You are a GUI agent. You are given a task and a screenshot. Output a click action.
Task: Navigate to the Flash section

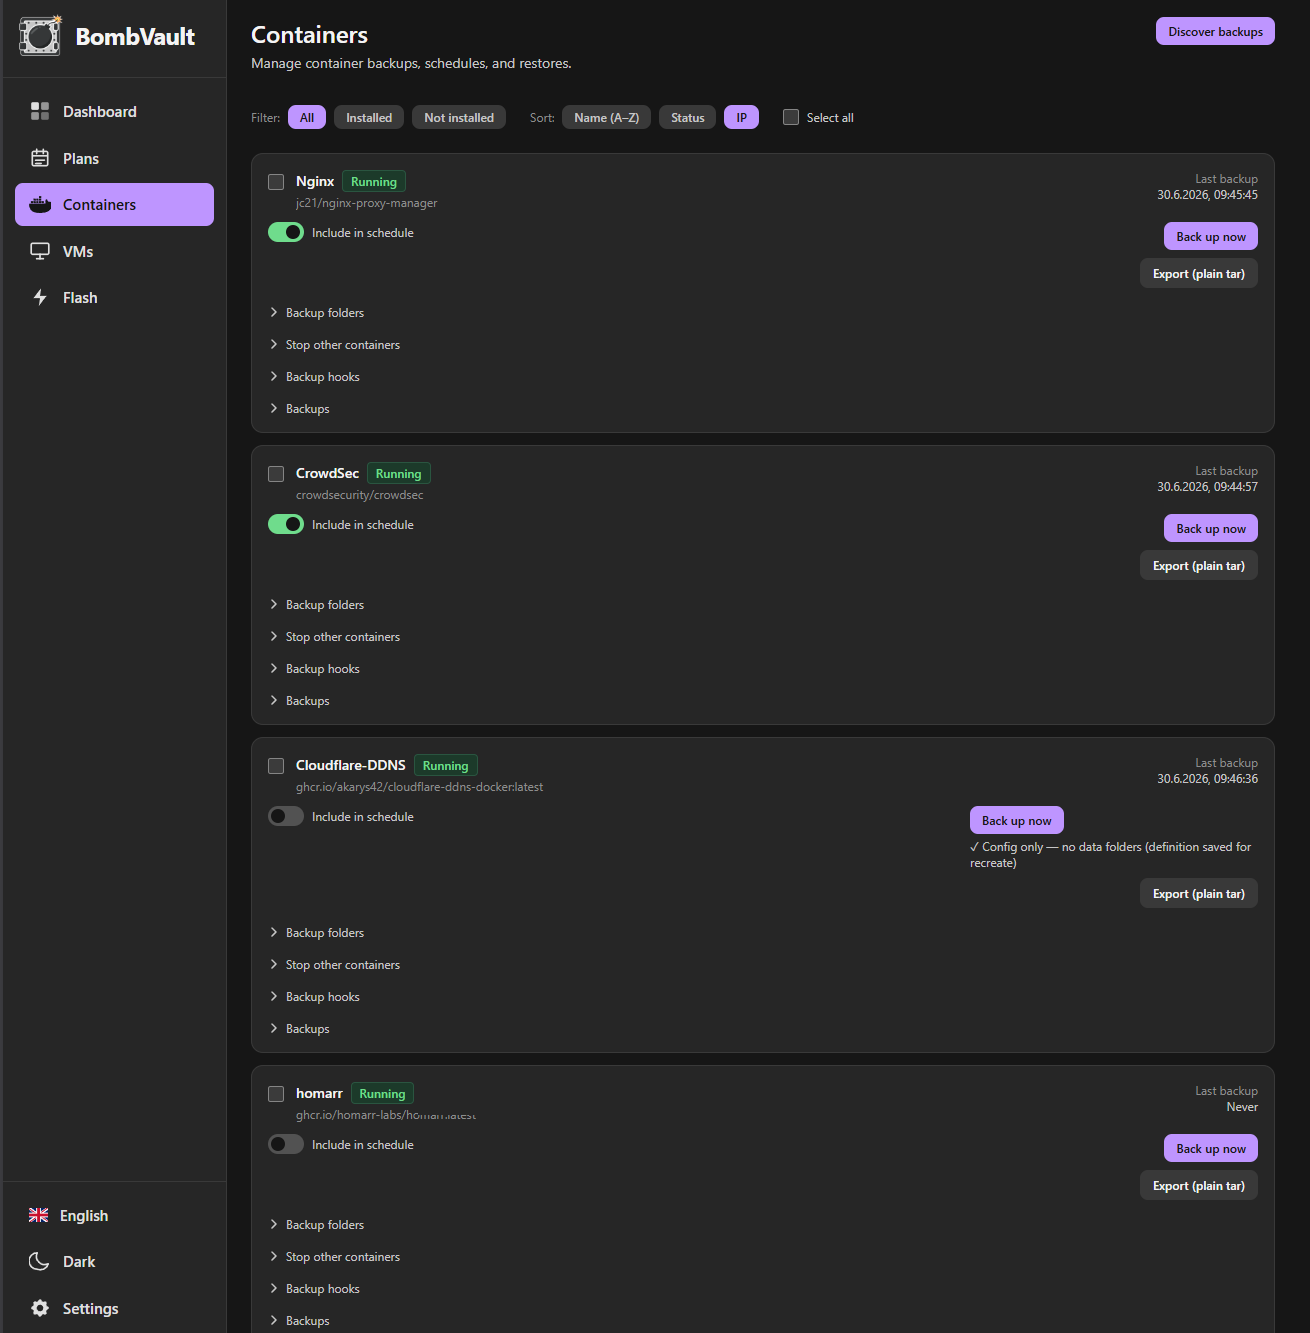coord(114,297)
